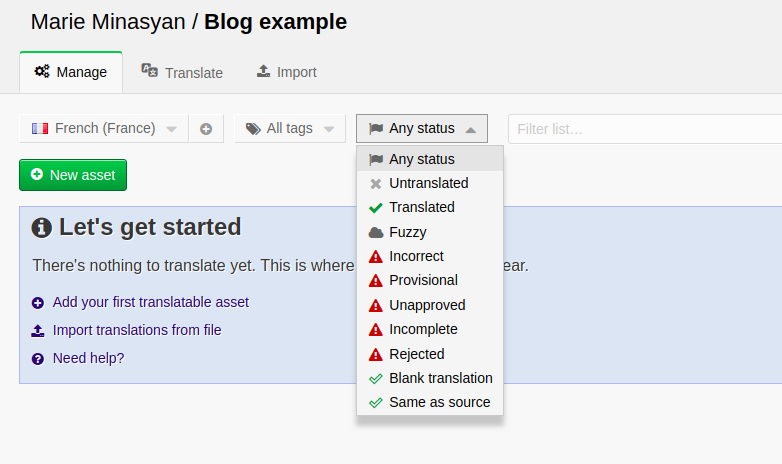Click the tags icon in All tags
The height and width of the screenshot is (464, 782).
click(253, 129)
